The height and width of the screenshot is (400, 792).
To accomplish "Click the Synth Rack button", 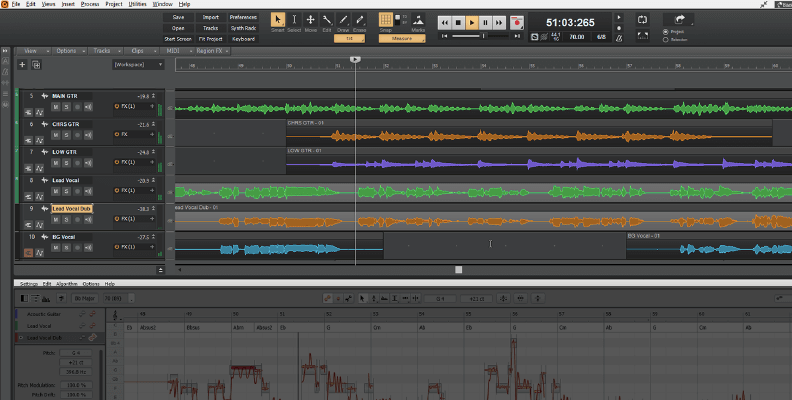I will [x=242, y=28].
